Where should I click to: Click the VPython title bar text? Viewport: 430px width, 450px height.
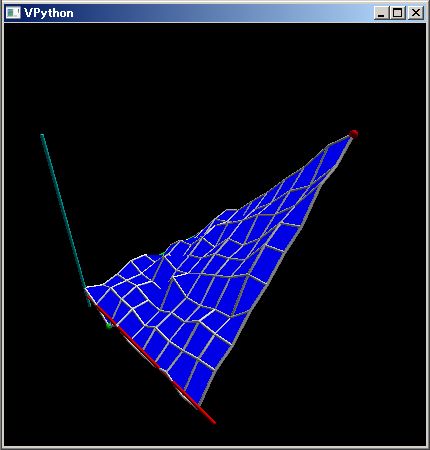[x=49, y=13]
